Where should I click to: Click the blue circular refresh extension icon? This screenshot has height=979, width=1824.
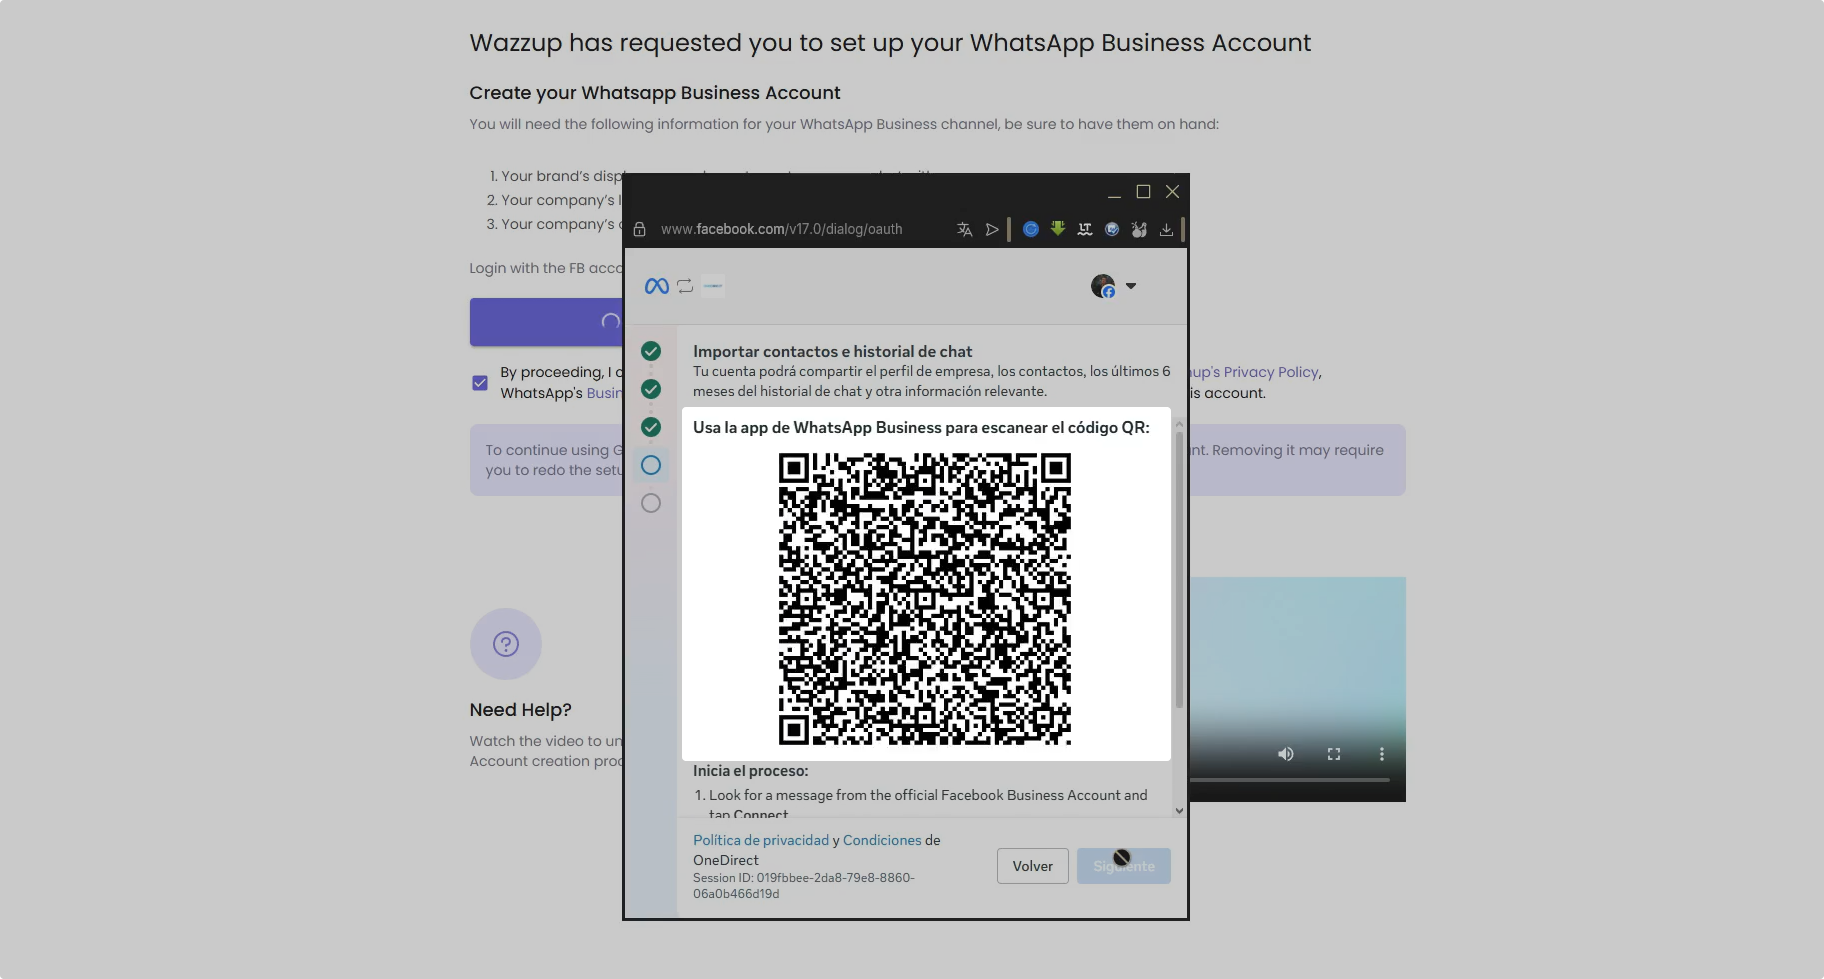click(x=1030, y=229)
